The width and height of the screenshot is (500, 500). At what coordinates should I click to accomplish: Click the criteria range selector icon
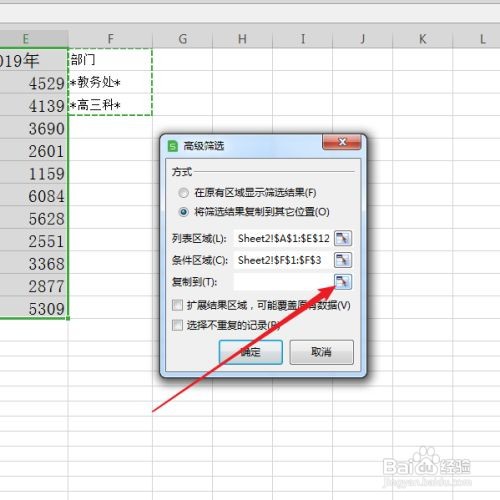coord(343,260)
